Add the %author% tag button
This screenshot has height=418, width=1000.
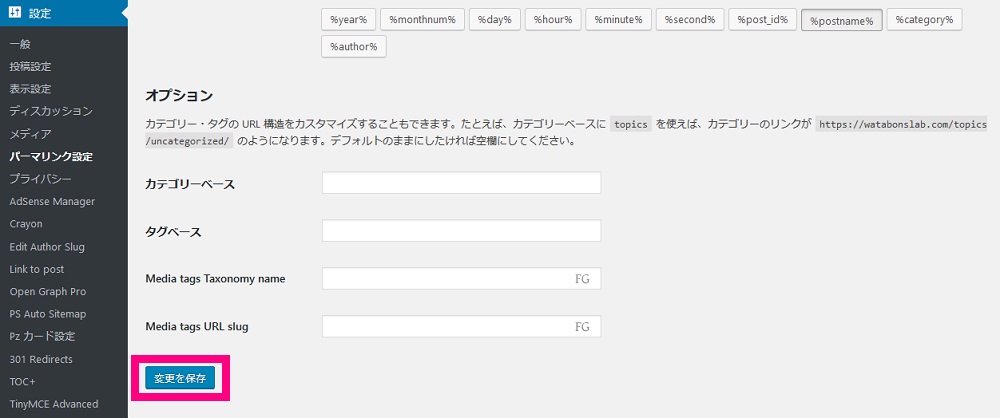click(353, 47)
